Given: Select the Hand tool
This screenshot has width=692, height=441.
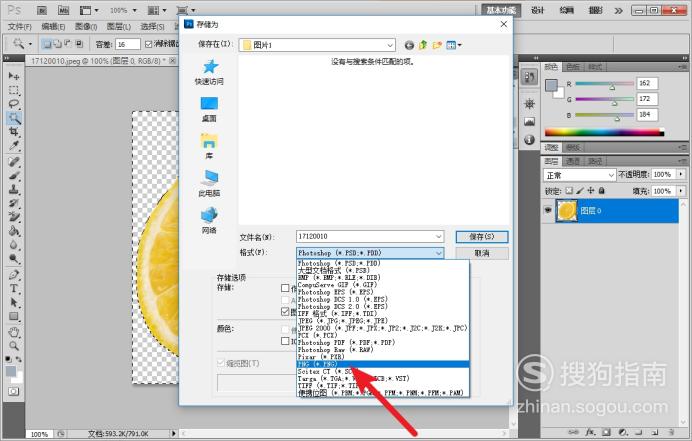Looking at the screenshot, I should [14, 332].
